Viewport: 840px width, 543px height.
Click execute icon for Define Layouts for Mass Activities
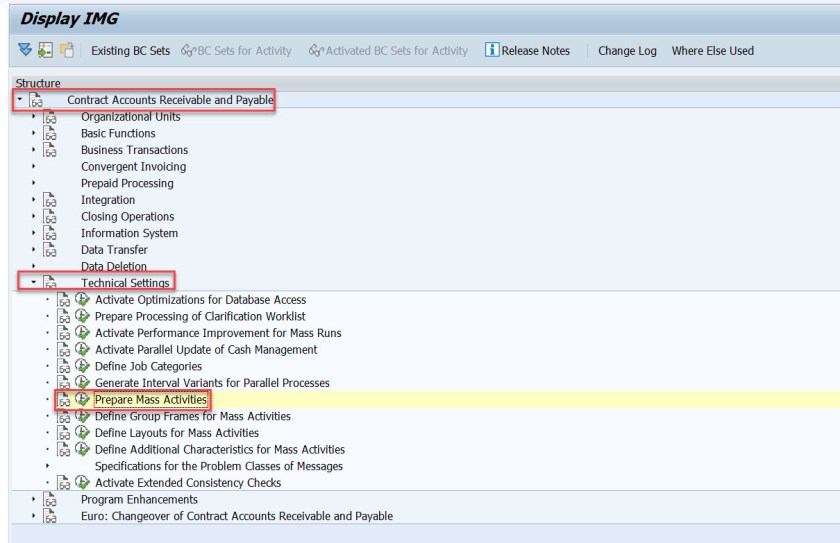pyautogui.click(x=83, y=433)
